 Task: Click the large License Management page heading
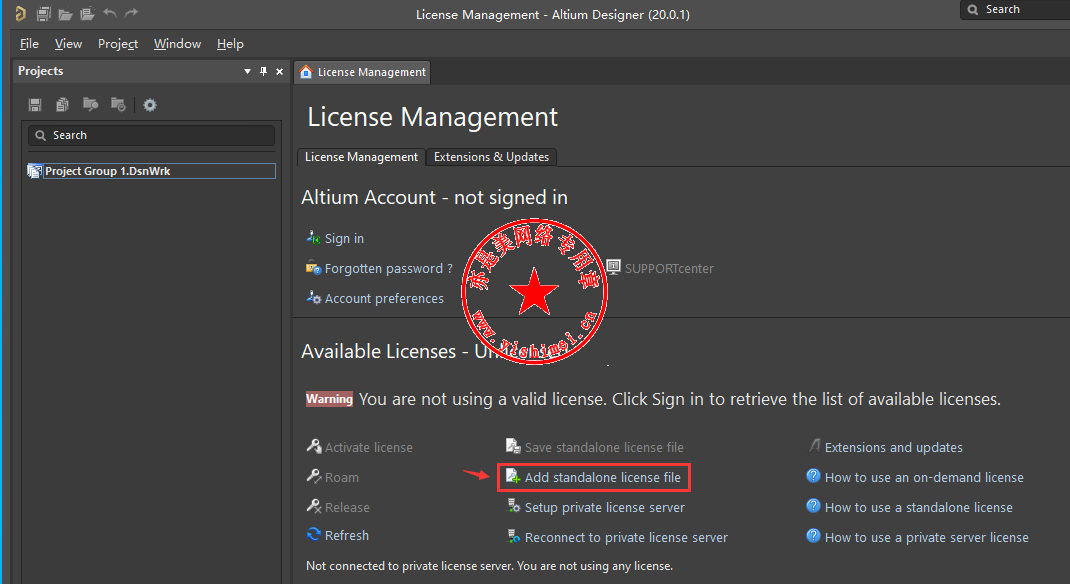(x=433, y=117)
